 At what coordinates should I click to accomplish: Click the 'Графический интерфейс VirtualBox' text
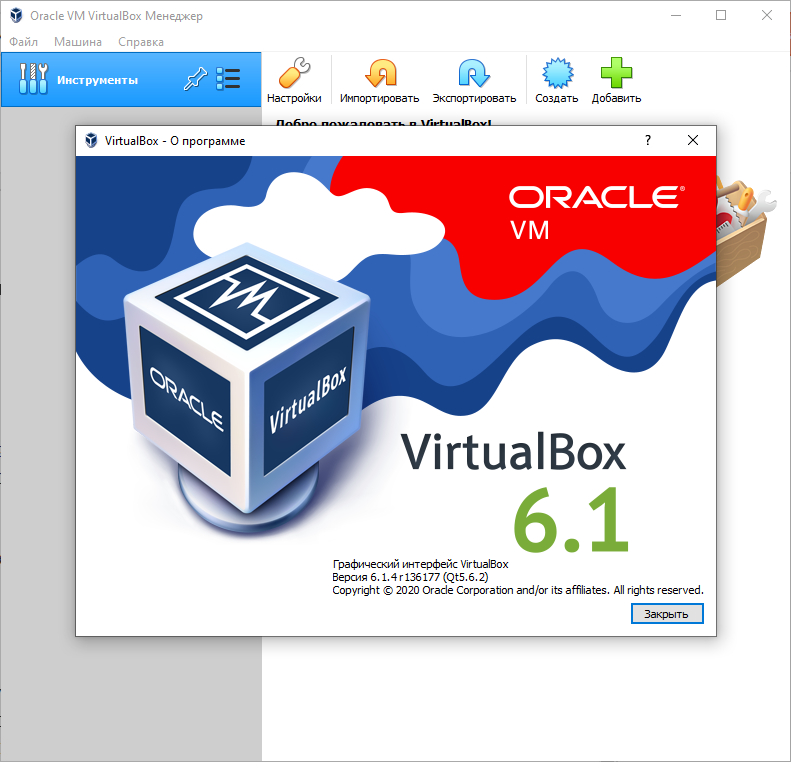[420, 564]
